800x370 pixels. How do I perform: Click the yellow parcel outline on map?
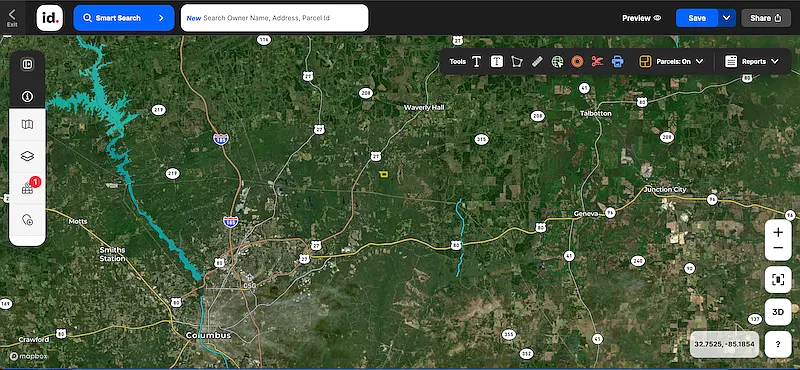click(384, 175)
